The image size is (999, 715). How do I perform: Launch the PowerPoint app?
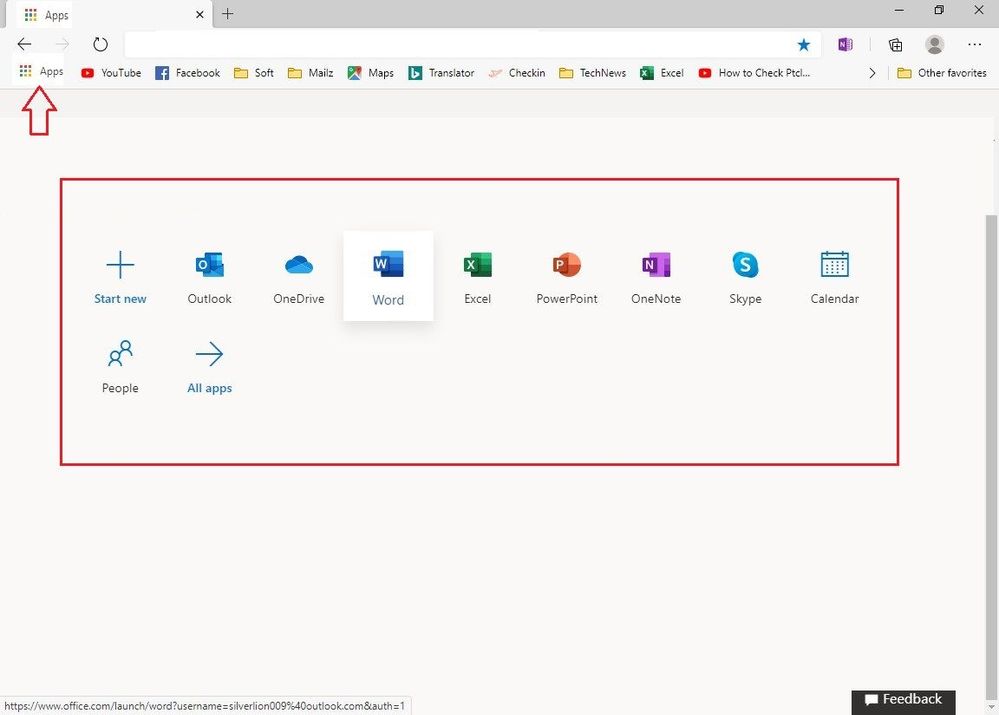pos(566,276)
